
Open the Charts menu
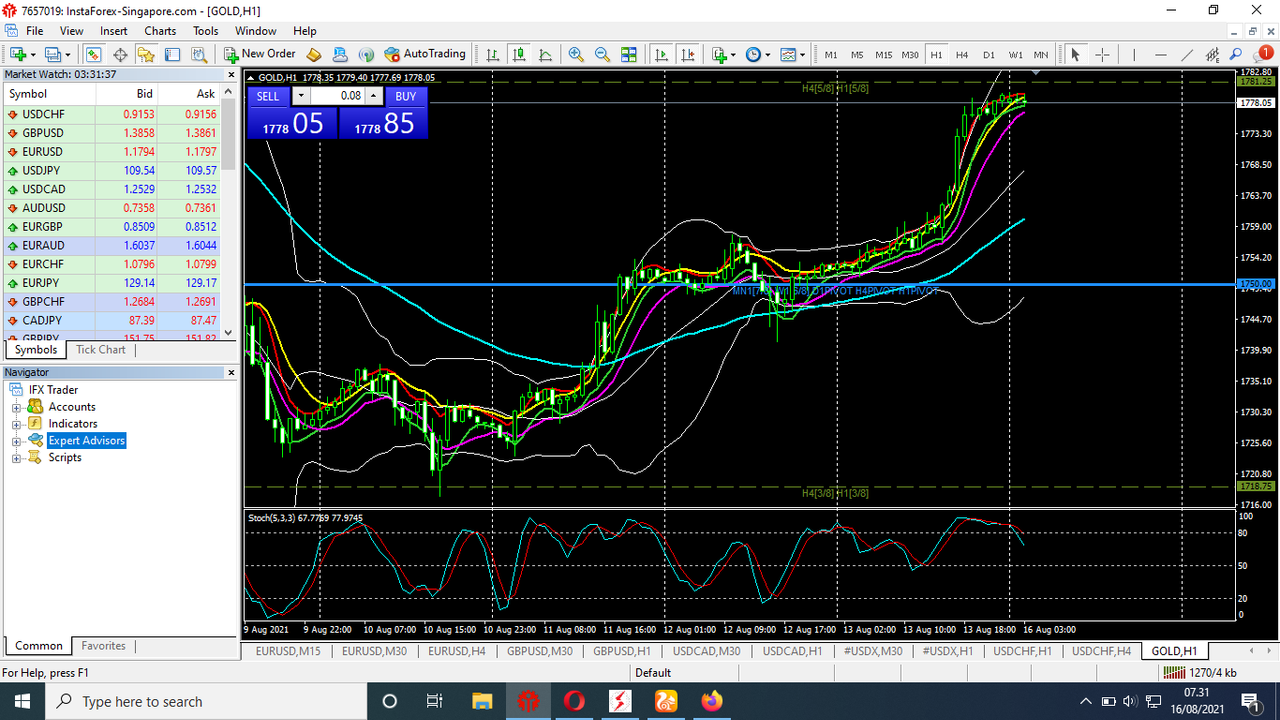pyautogui.click(x=160, y=31)
